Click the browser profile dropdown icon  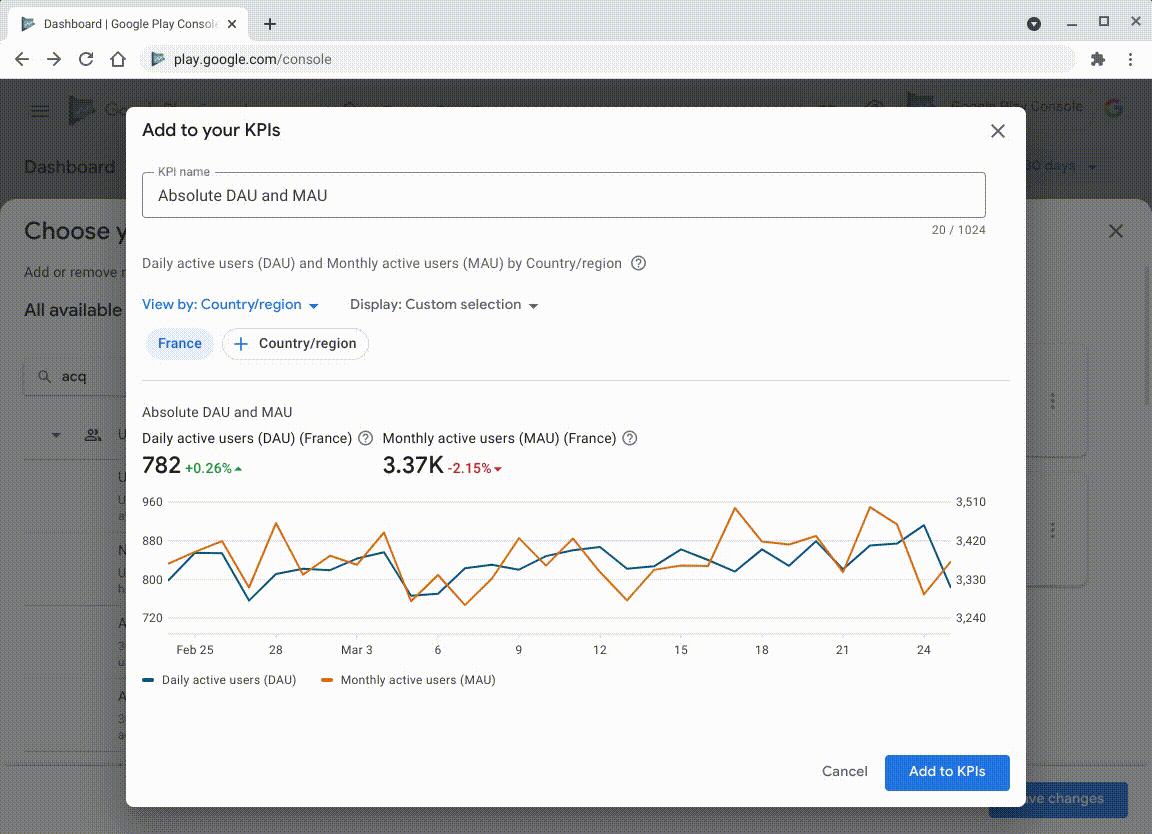click(x=1034, y=24)
